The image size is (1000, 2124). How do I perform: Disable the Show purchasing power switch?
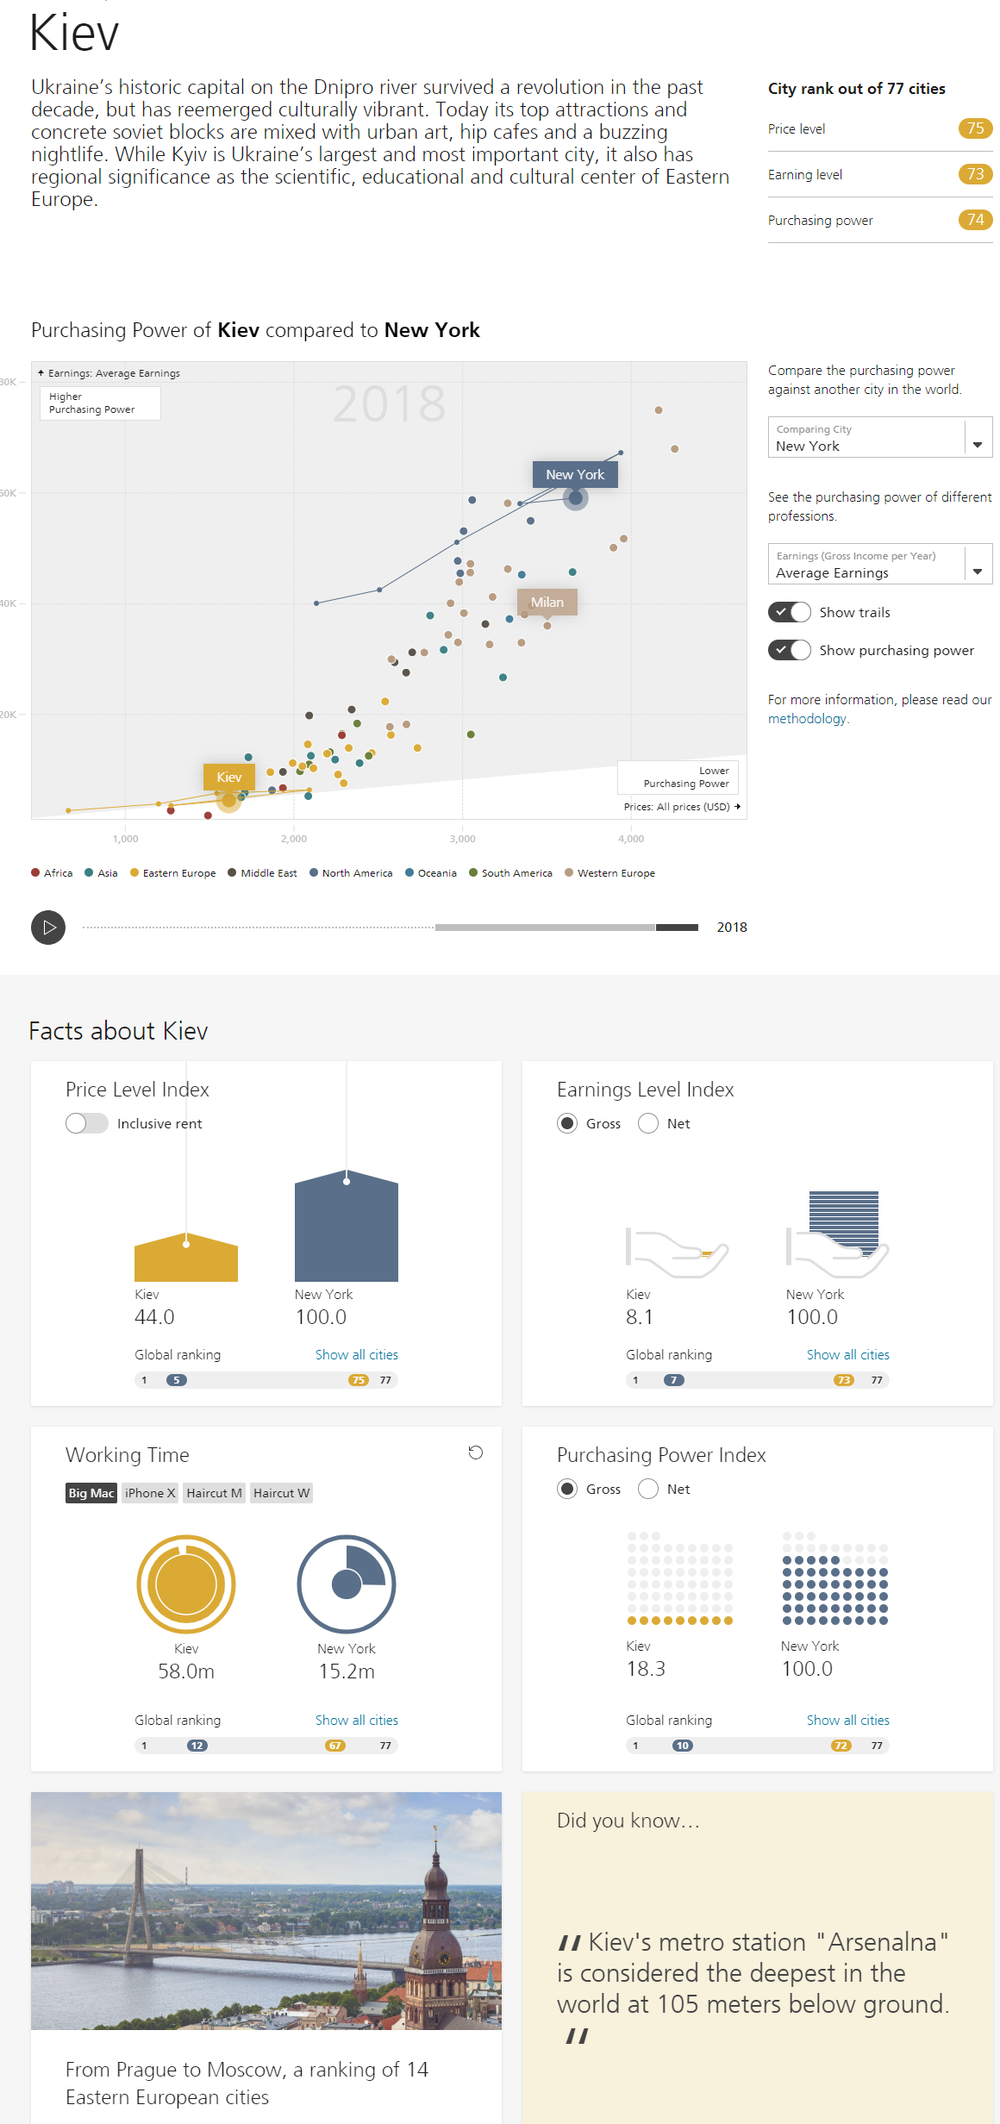[789, 650]
